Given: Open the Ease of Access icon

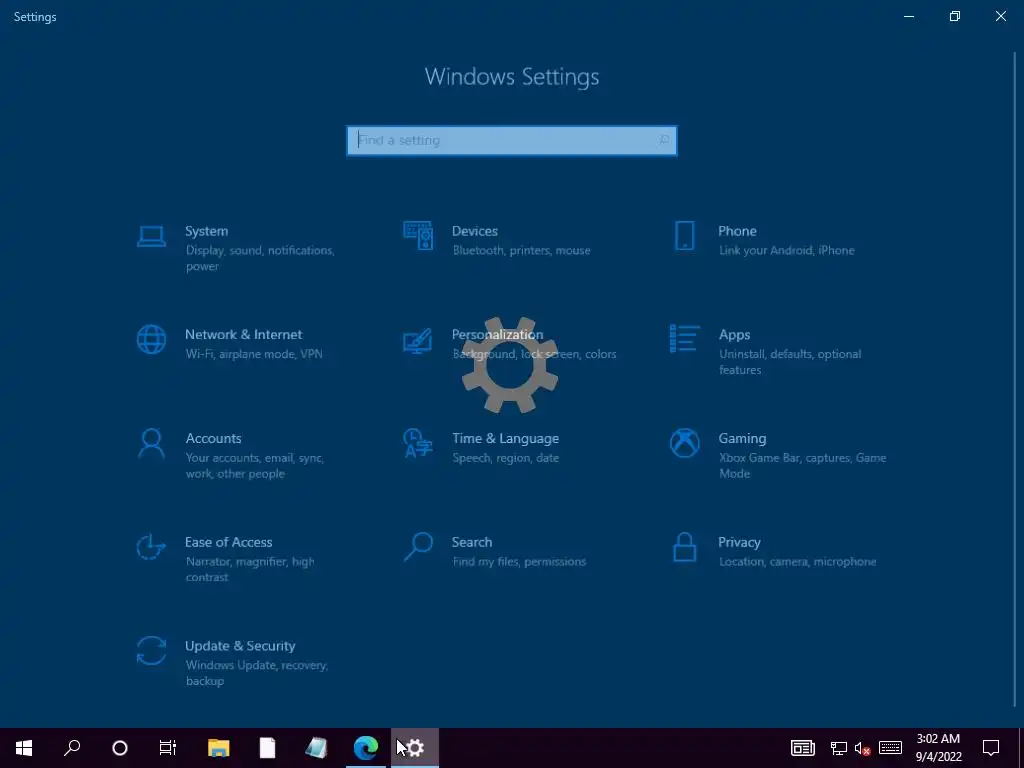Looking at the screenshot, I should (151, 547).
